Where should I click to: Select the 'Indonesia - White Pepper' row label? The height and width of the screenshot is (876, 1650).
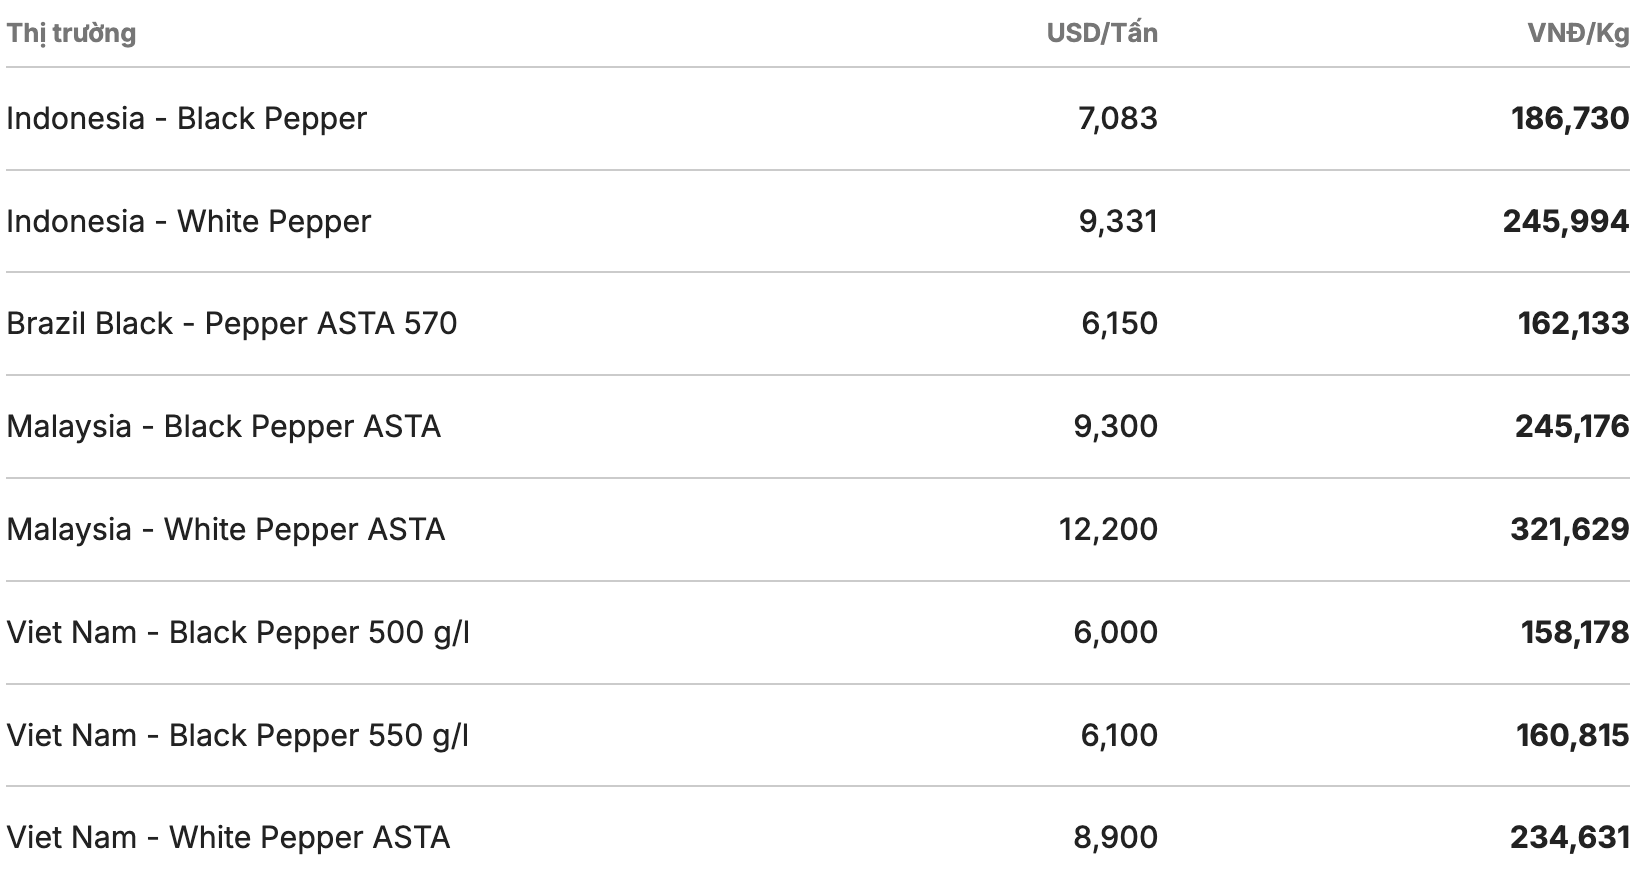click(x=189, y=221)
